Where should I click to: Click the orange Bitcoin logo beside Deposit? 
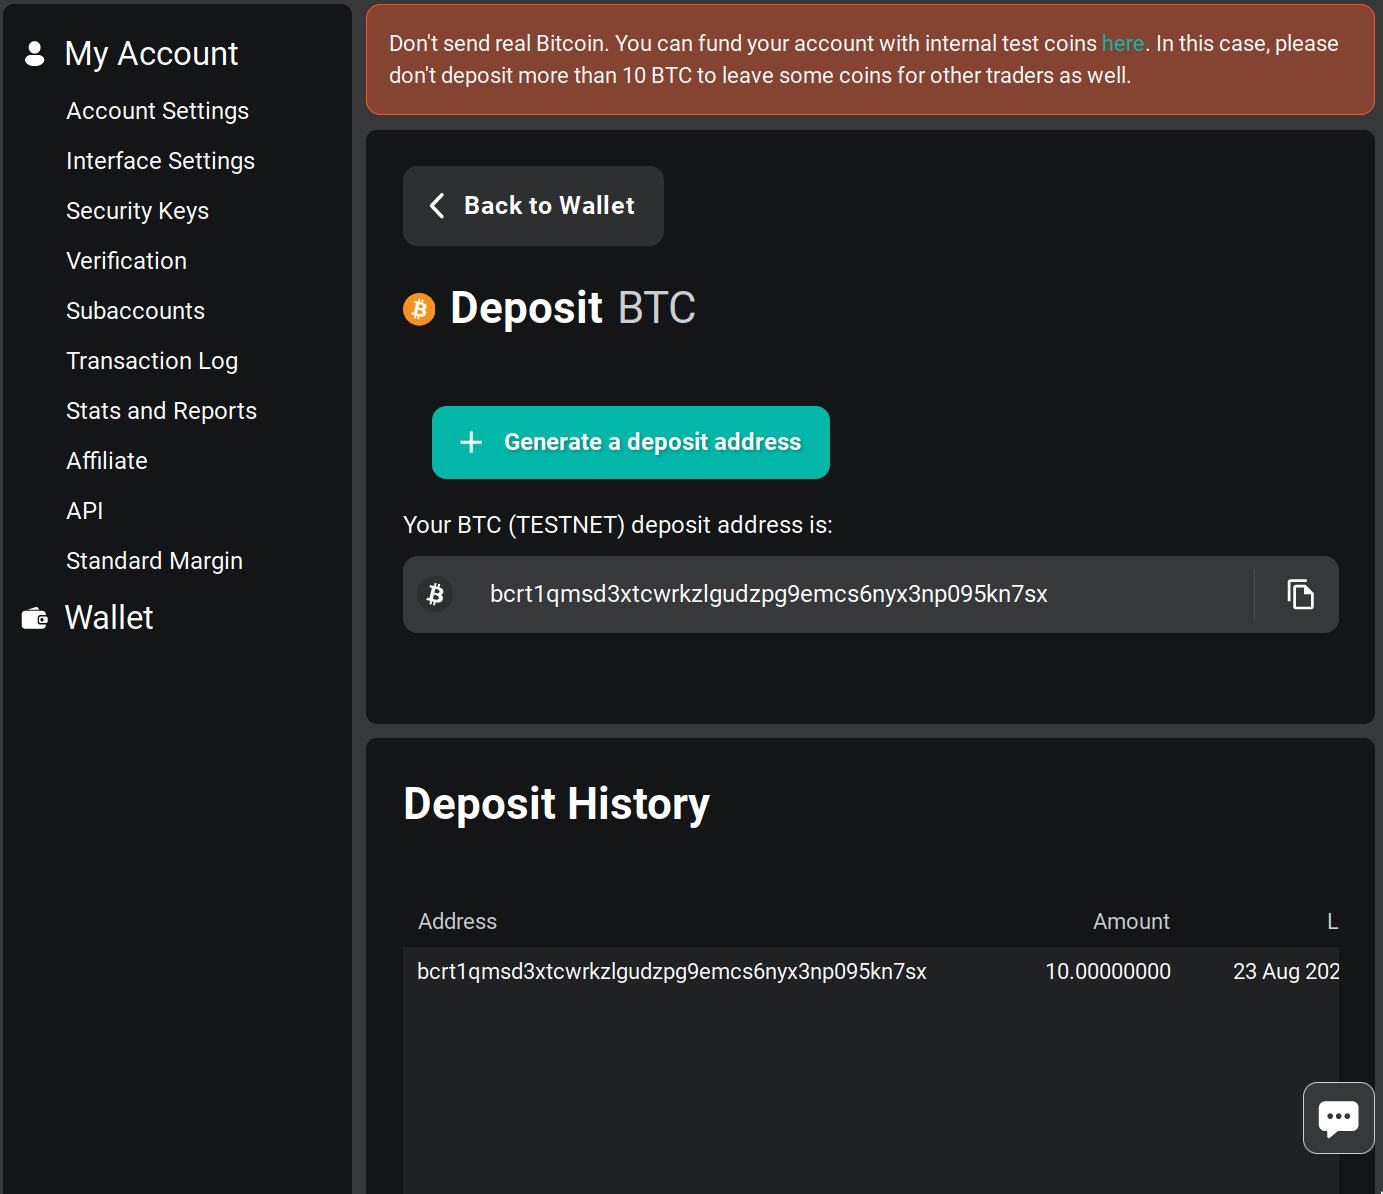click(419, 309)
